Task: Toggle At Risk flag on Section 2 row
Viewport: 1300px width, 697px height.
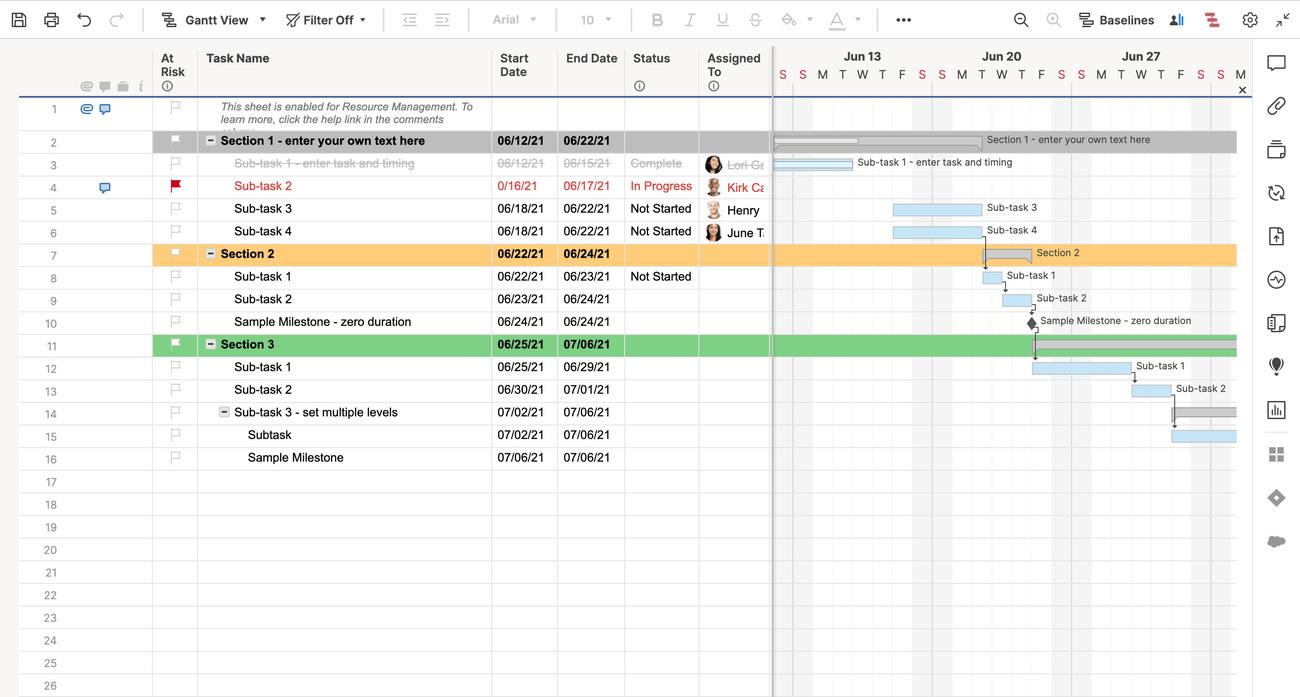Action: [x=176, y=254]
